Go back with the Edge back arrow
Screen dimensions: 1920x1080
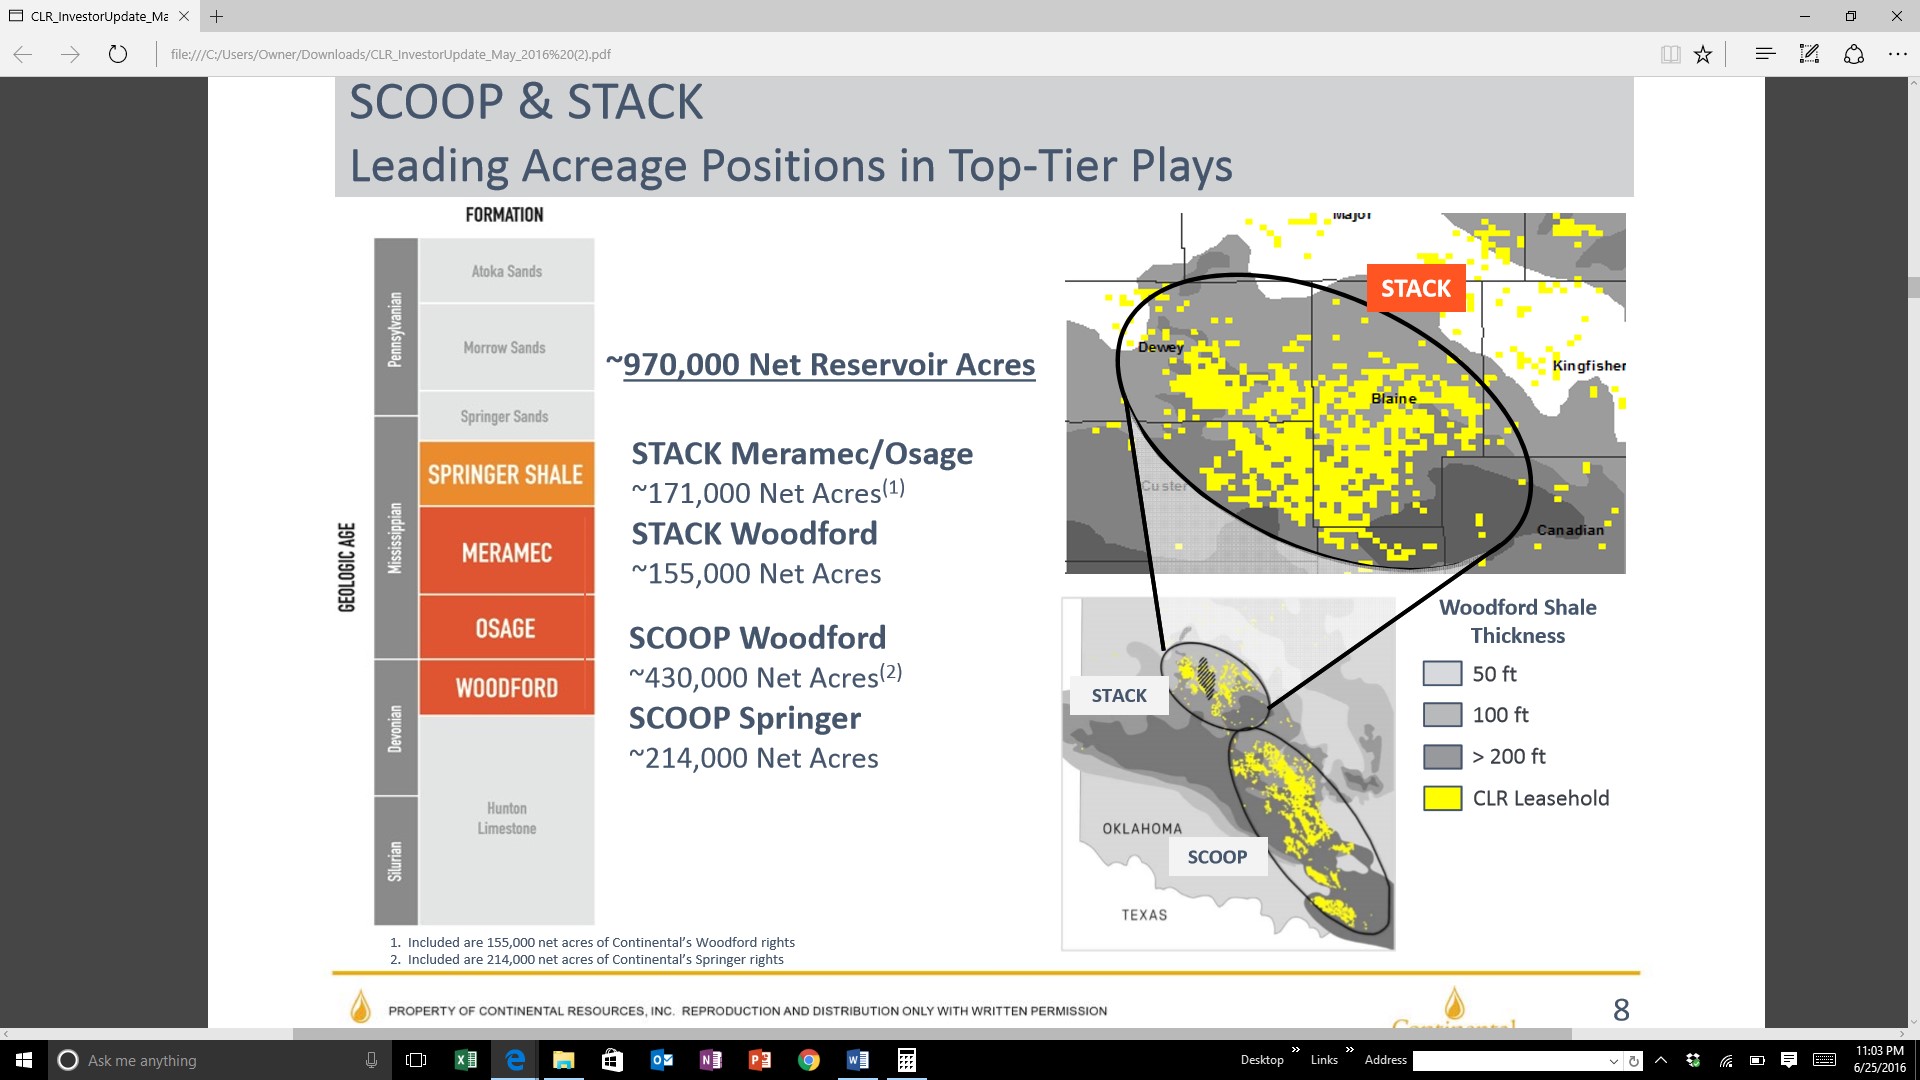[23, 54]
